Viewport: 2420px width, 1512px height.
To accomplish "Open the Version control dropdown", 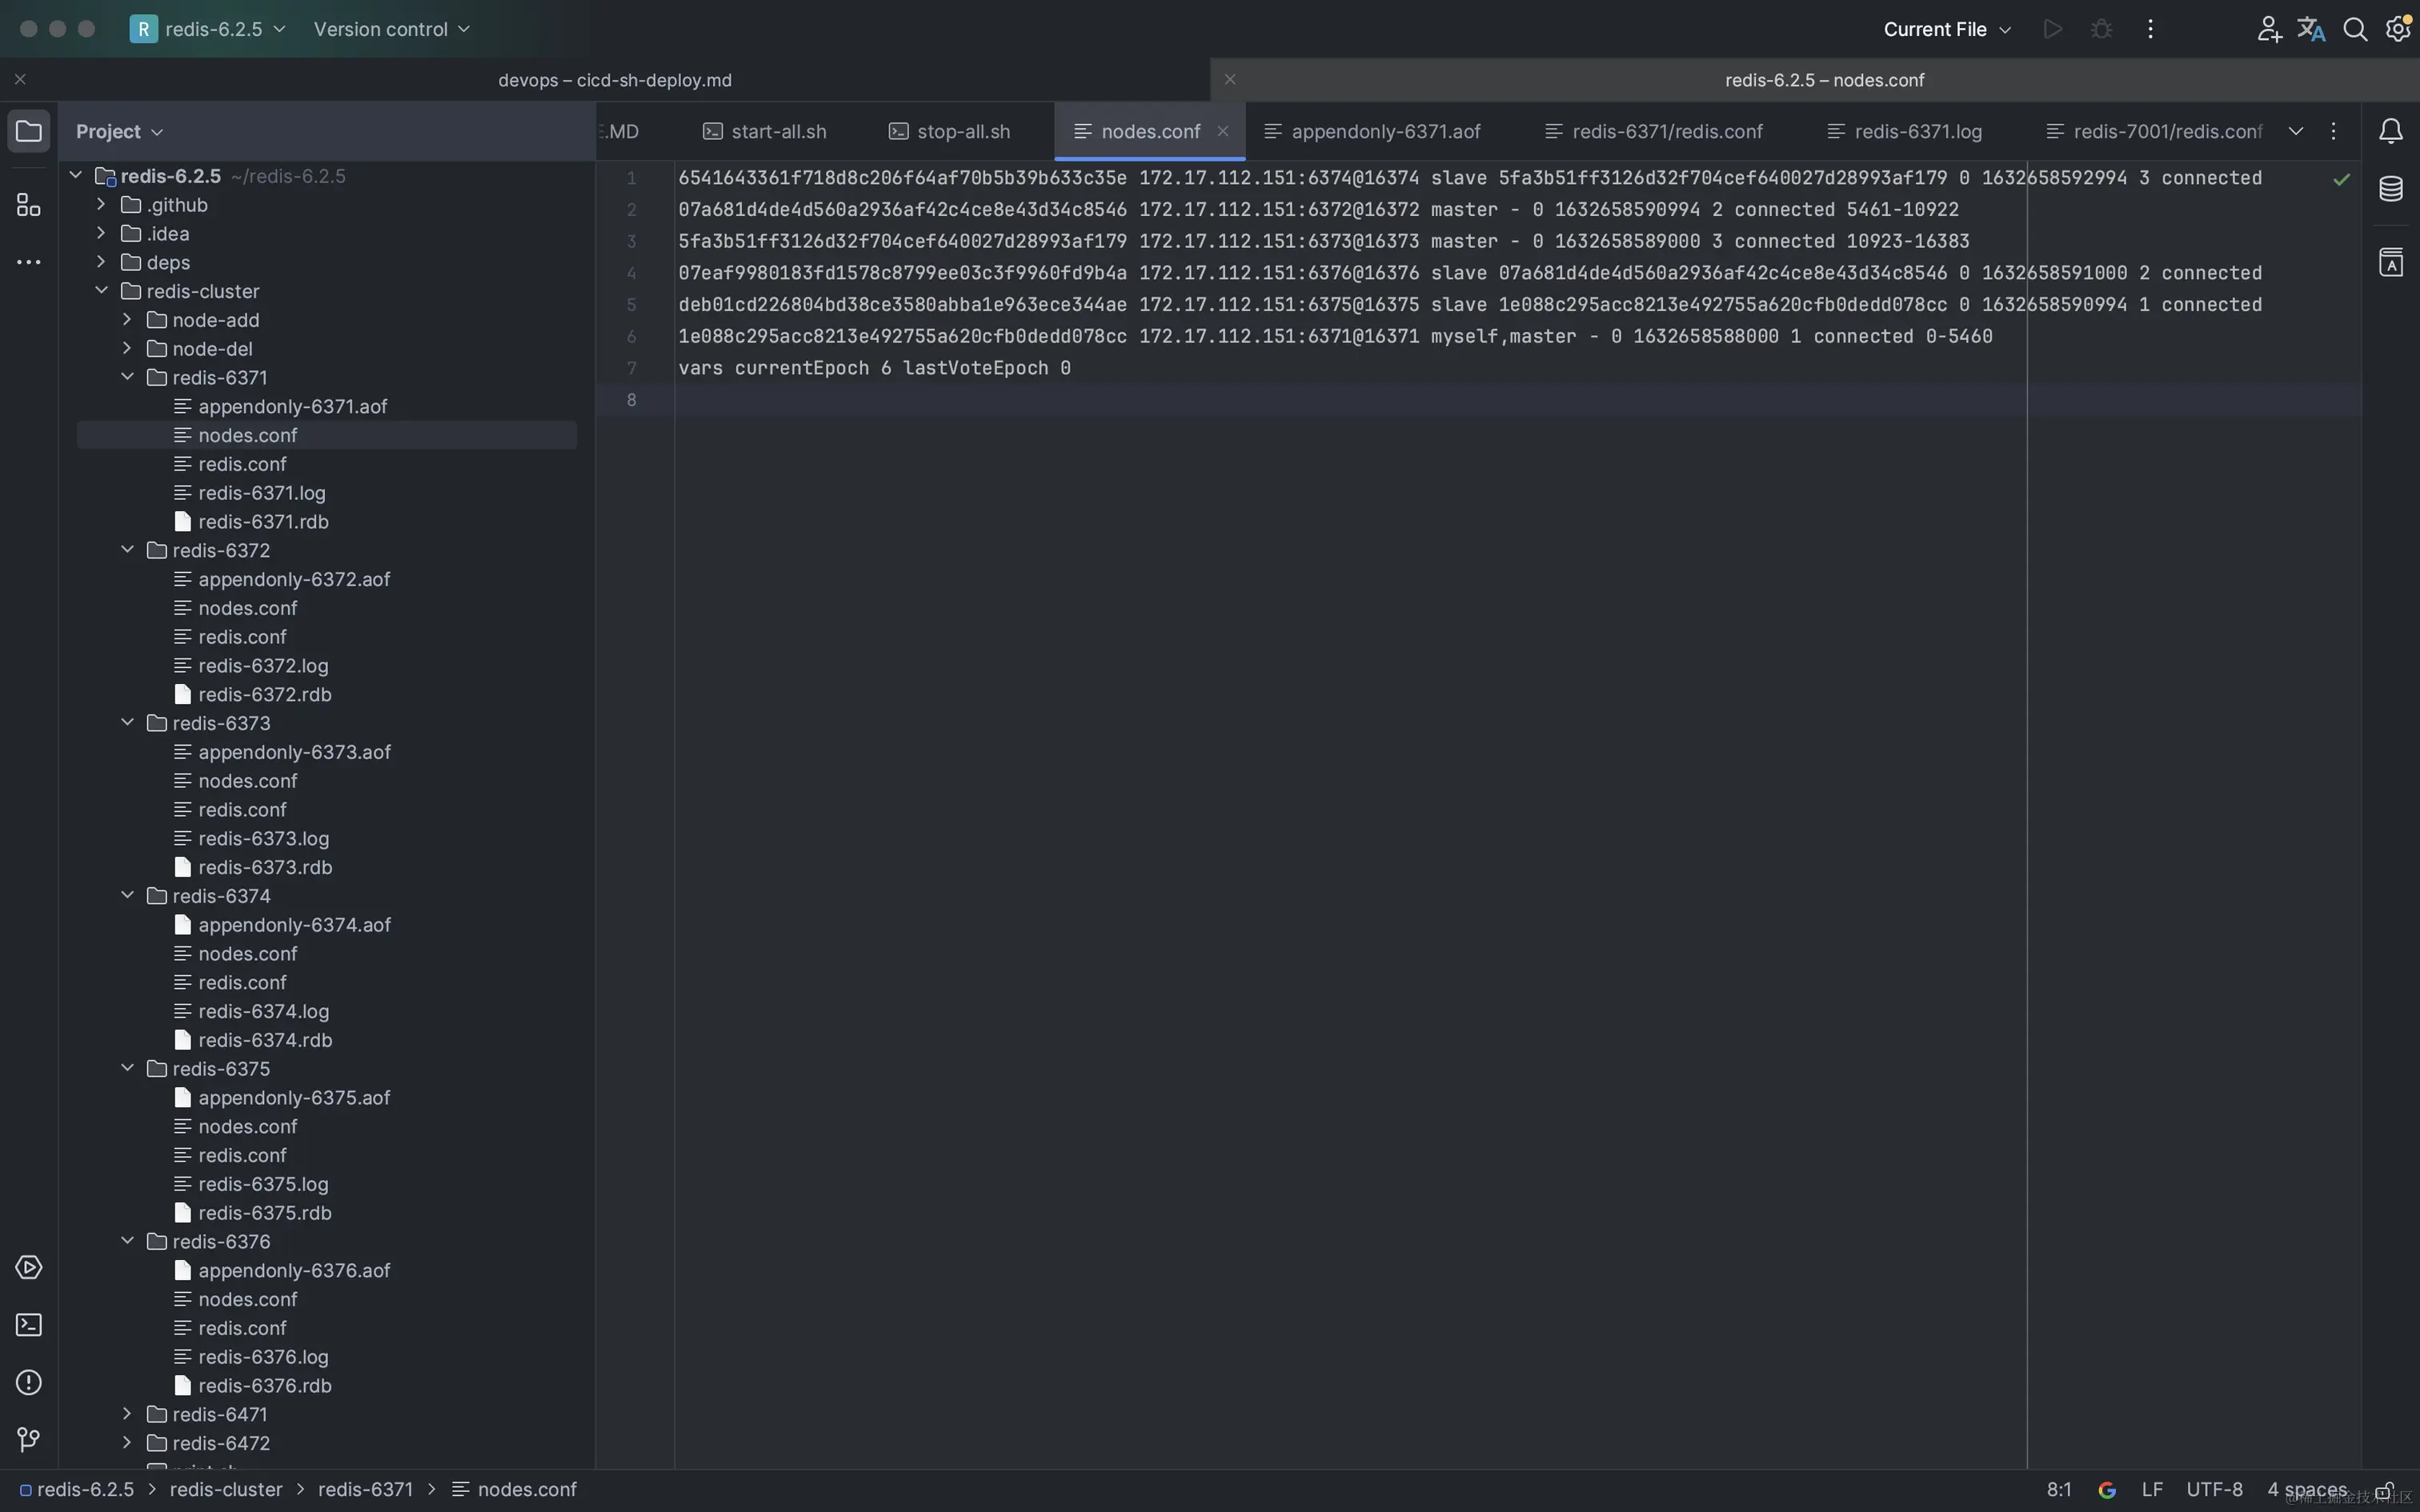I will click(x=391, y=29).
